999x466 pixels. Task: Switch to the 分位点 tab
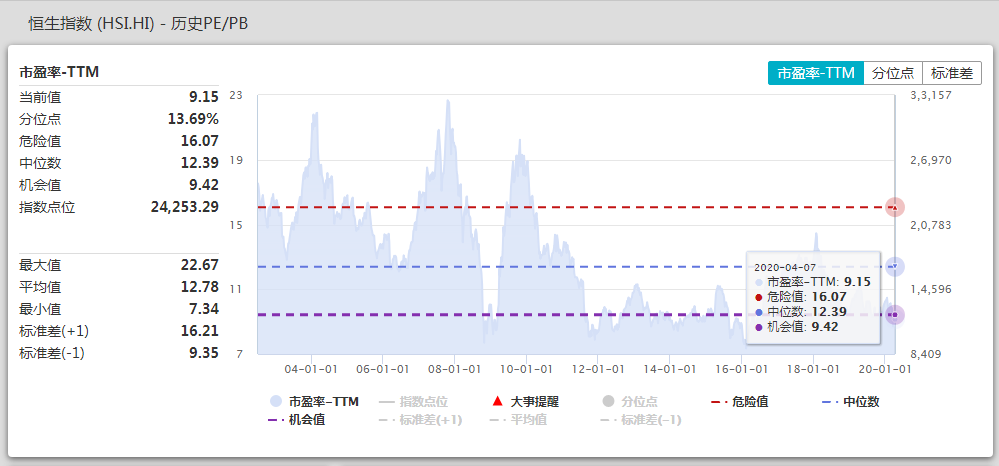893,73
